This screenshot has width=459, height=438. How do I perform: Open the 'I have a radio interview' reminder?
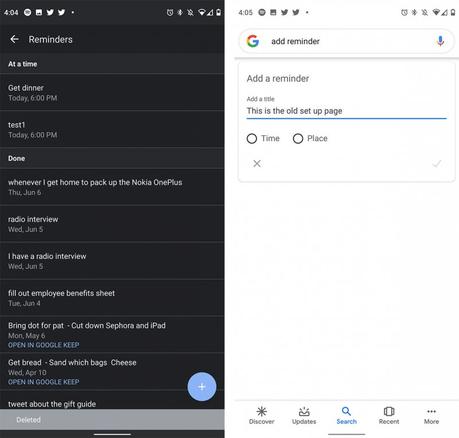pyautogui.click(x=112, y=261)
